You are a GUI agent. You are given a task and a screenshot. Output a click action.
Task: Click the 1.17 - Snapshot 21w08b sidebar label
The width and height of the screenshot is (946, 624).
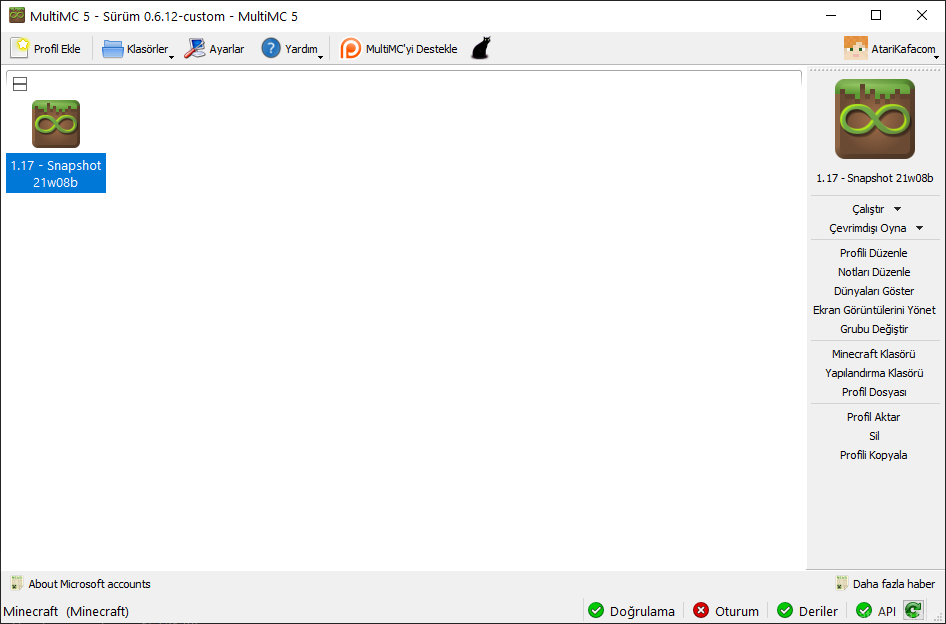point(875,178)
